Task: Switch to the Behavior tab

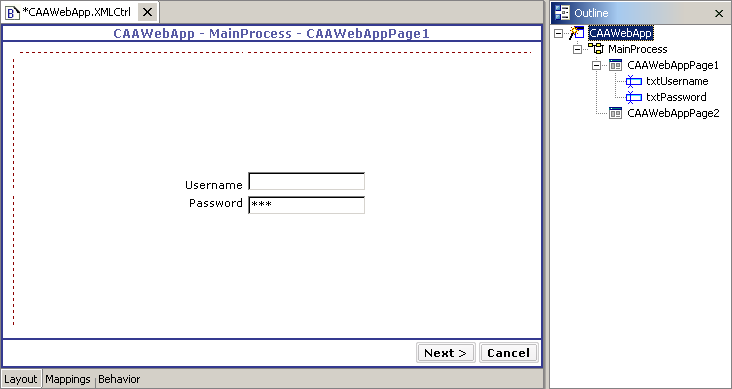Action: point(119,379)
